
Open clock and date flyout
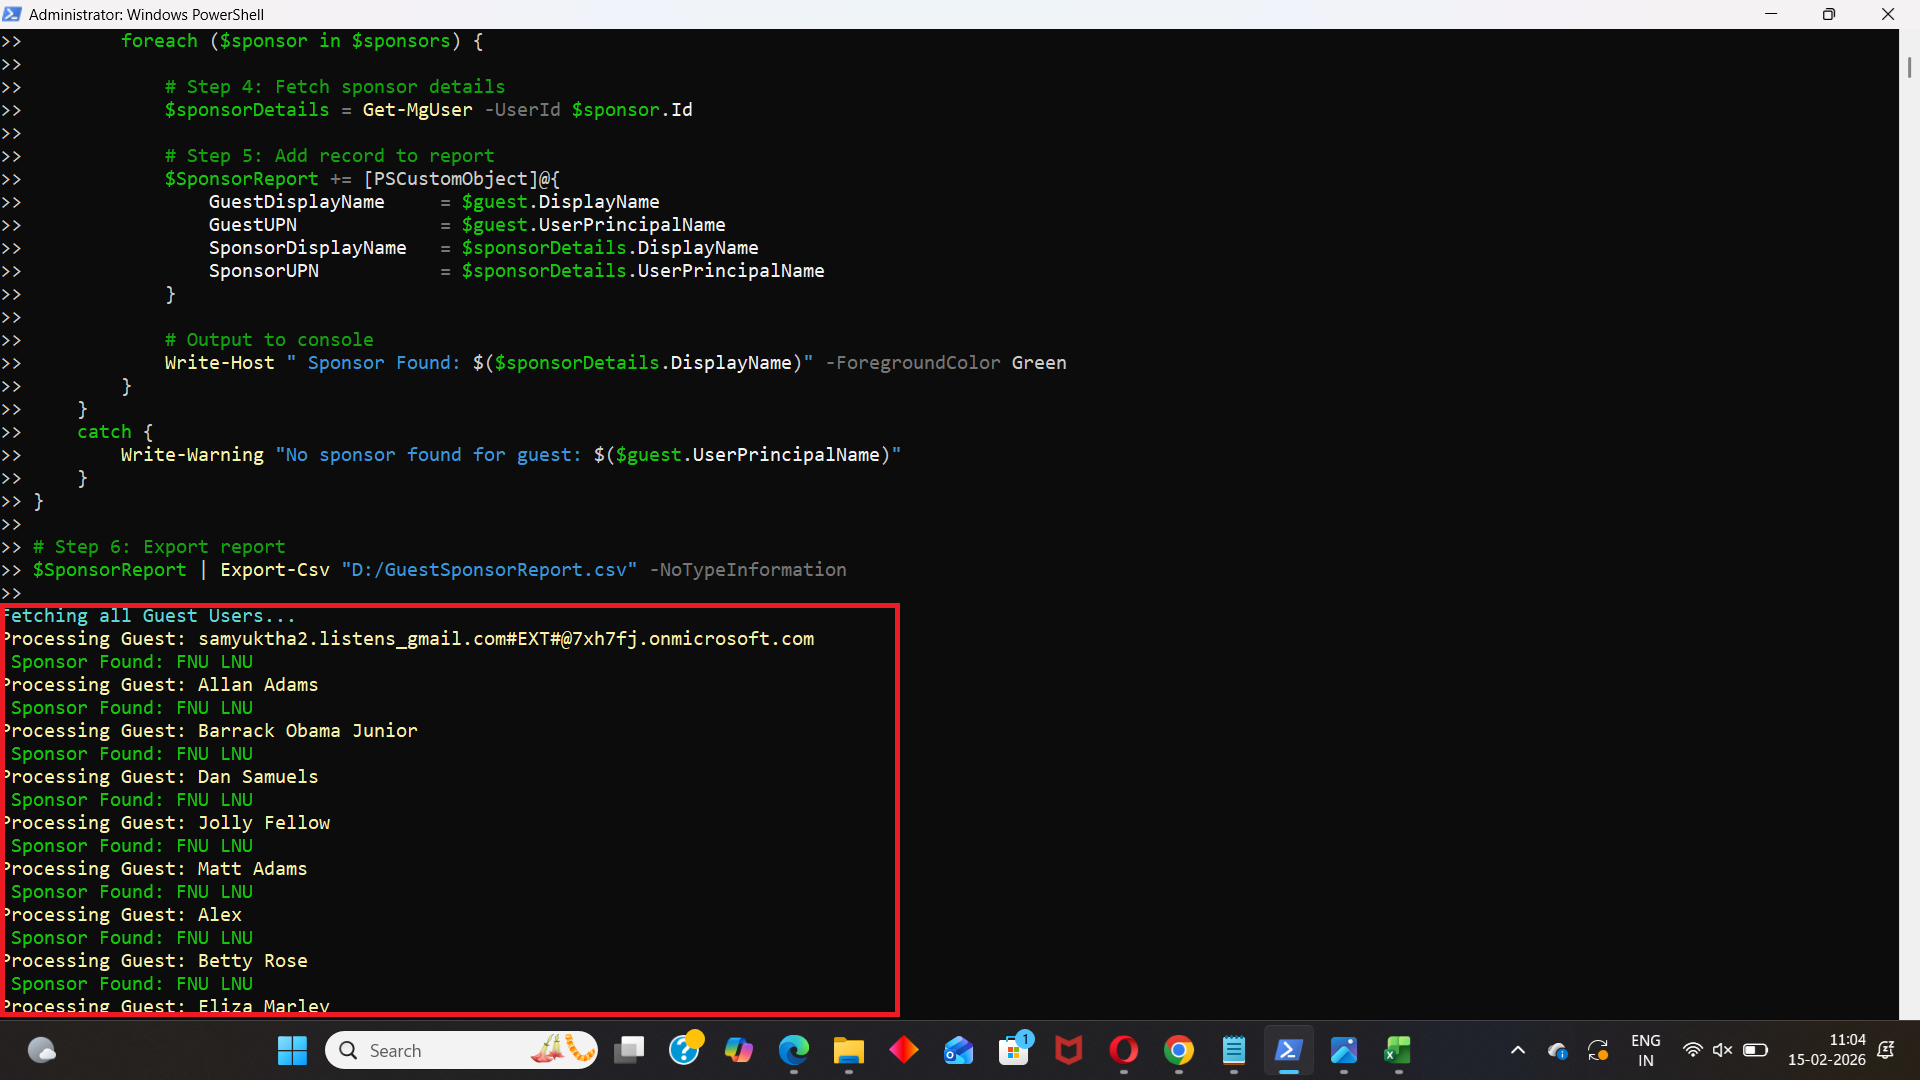tap(1826, 1050)
